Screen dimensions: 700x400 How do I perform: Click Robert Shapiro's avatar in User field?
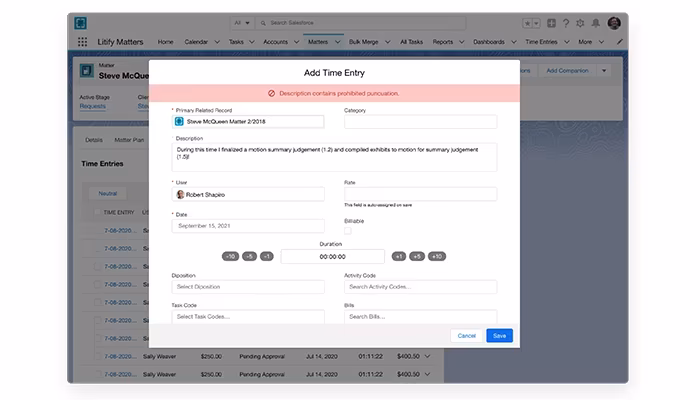(x=180, y=195)
